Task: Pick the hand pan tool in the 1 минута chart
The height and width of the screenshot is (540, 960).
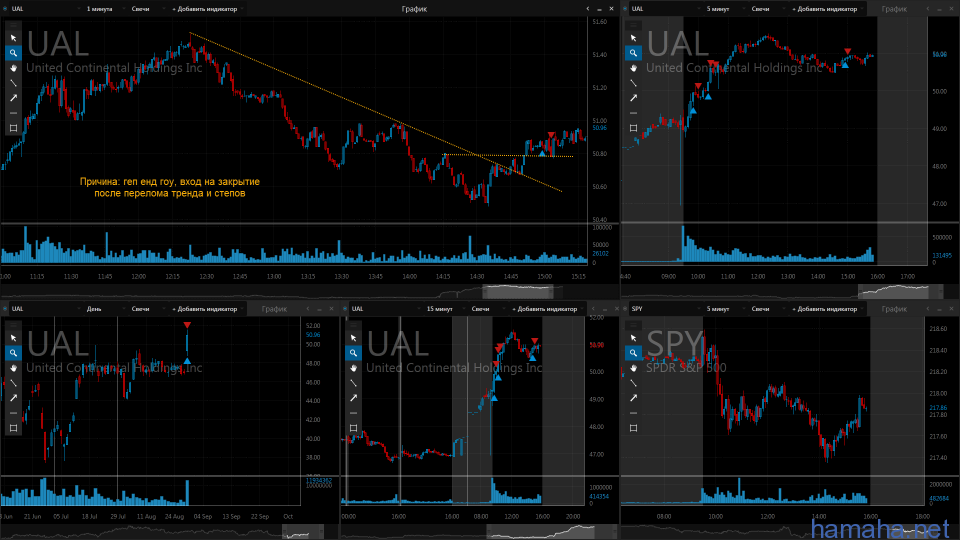Action: click(x=13, y=68)
